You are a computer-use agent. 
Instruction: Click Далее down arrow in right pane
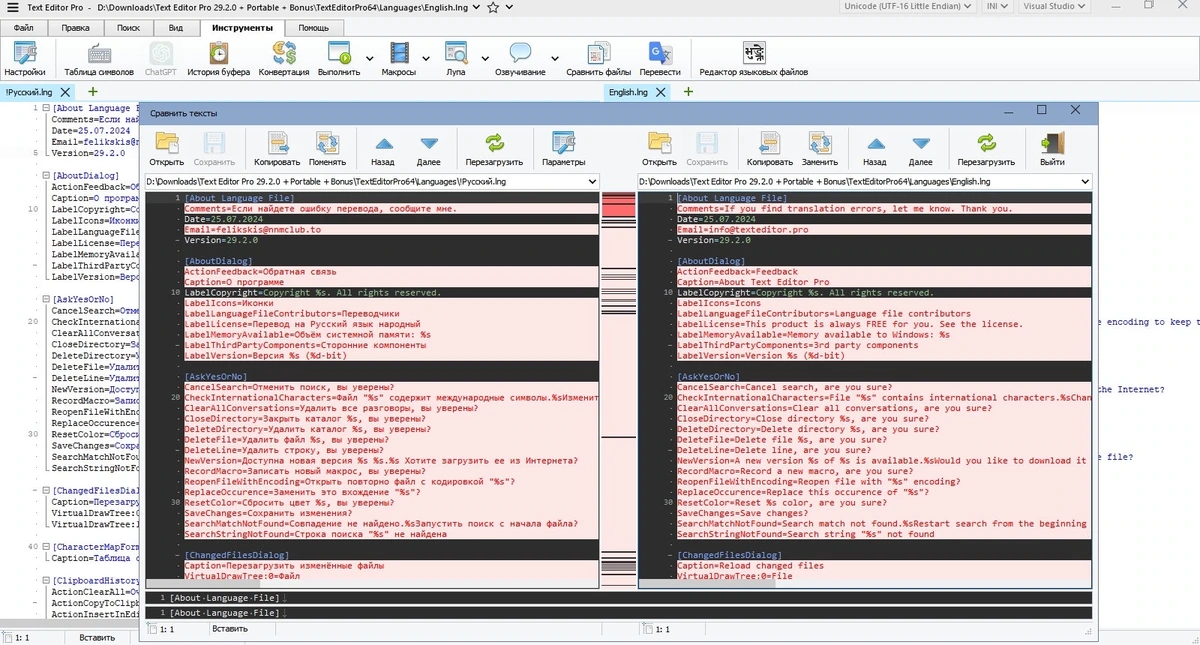(x=921, y=149)
